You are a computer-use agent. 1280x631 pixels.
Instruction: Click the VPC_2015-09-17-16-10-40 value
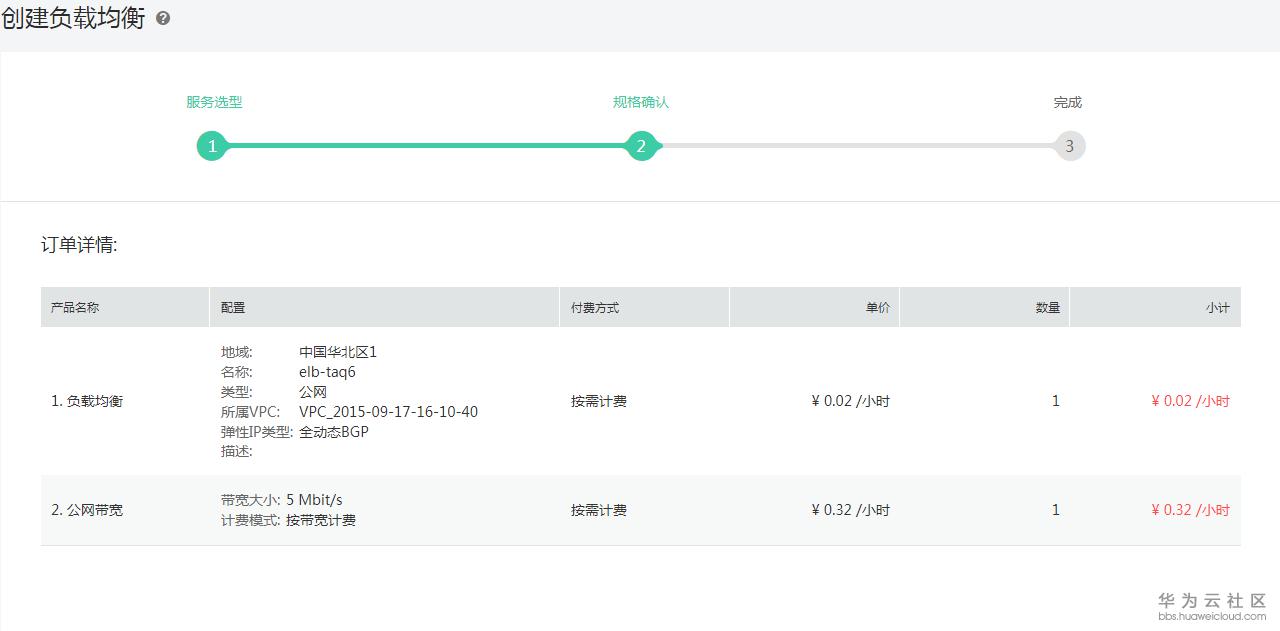click(x=388, y=412)
